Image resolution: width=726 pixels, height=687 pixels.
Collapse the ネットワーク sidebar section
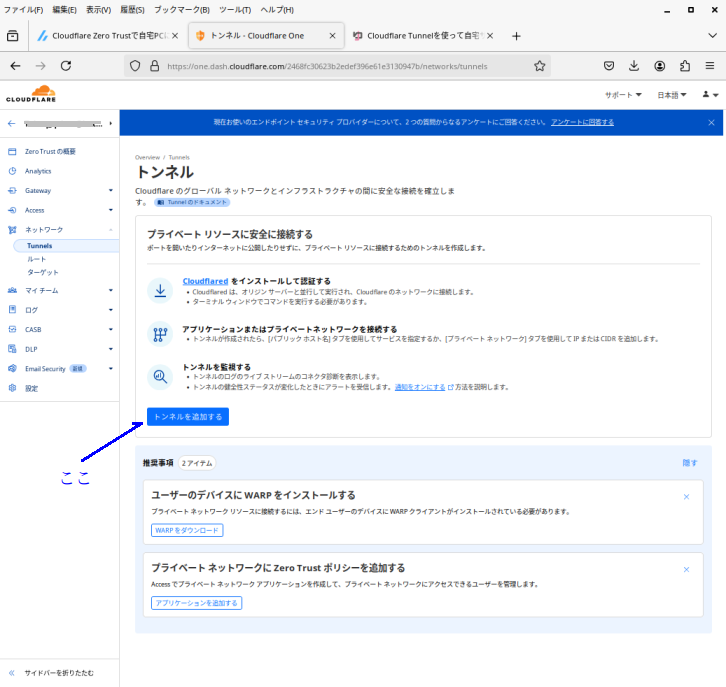click(111, 230)
